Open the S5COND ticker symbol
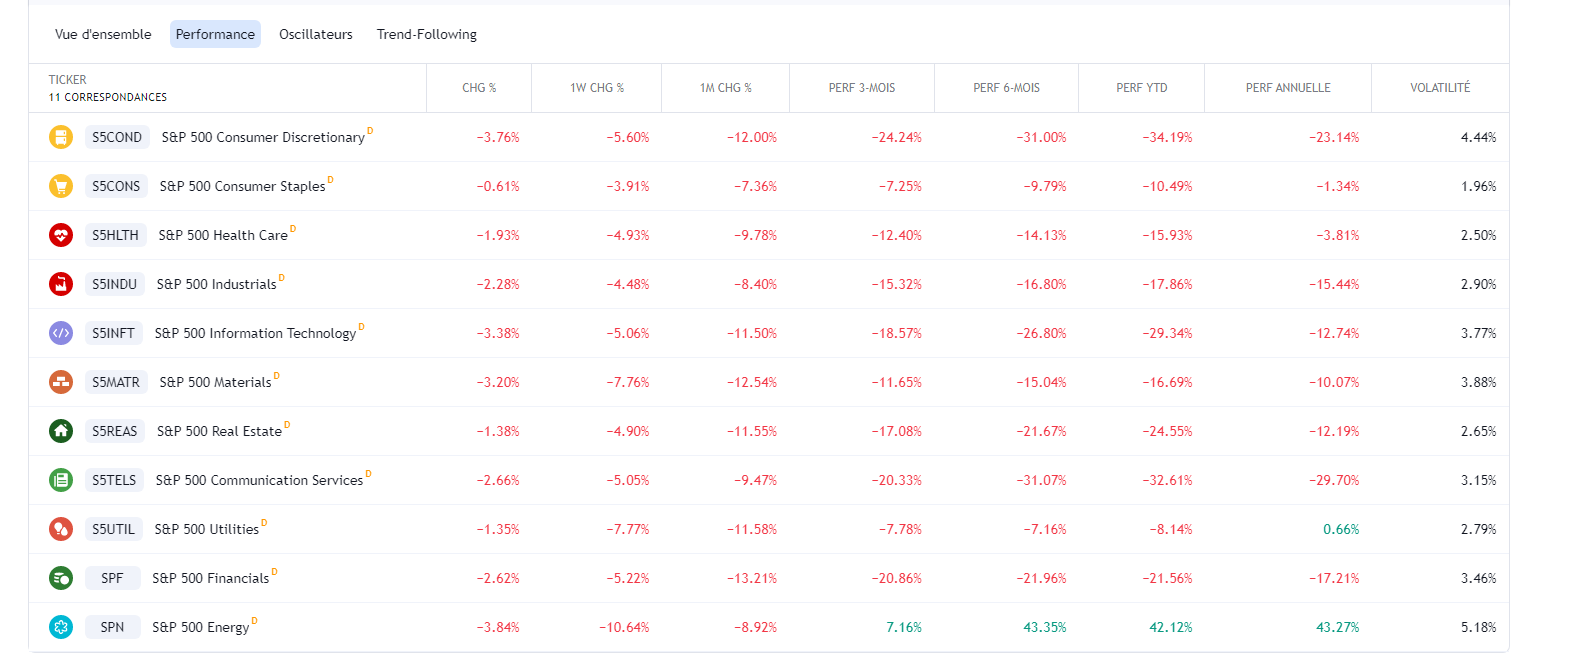 [117, 137]
